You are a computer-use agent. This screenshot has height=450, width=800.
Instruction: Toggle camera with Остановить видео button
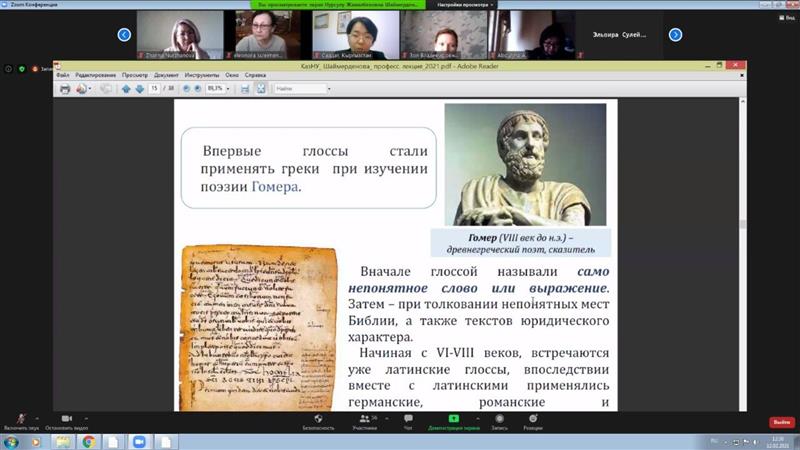click(66, 421)
